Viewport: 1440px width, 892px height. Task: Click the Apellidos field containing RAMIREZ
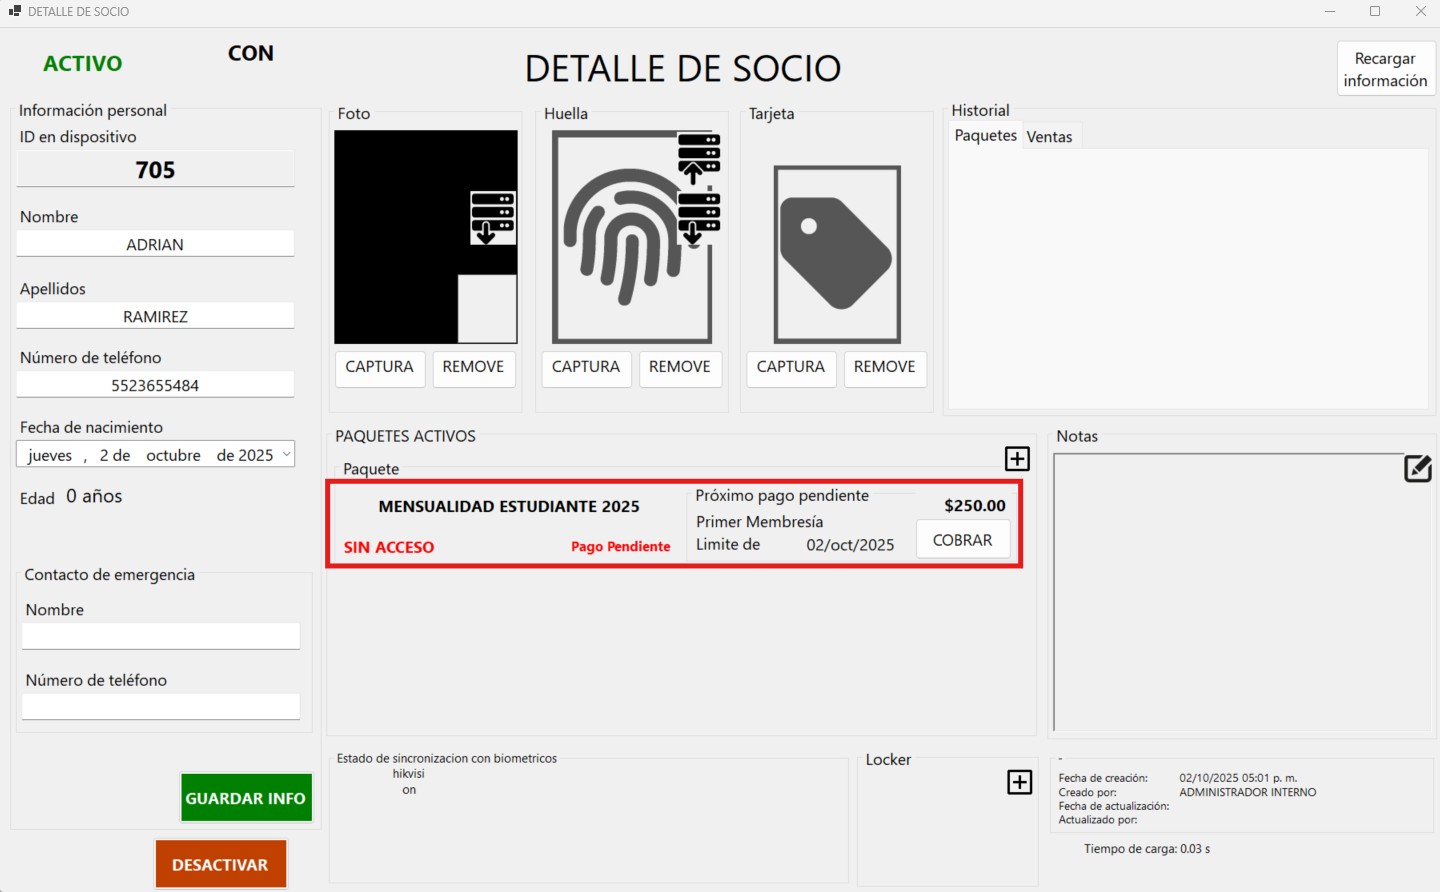point(155,316)
